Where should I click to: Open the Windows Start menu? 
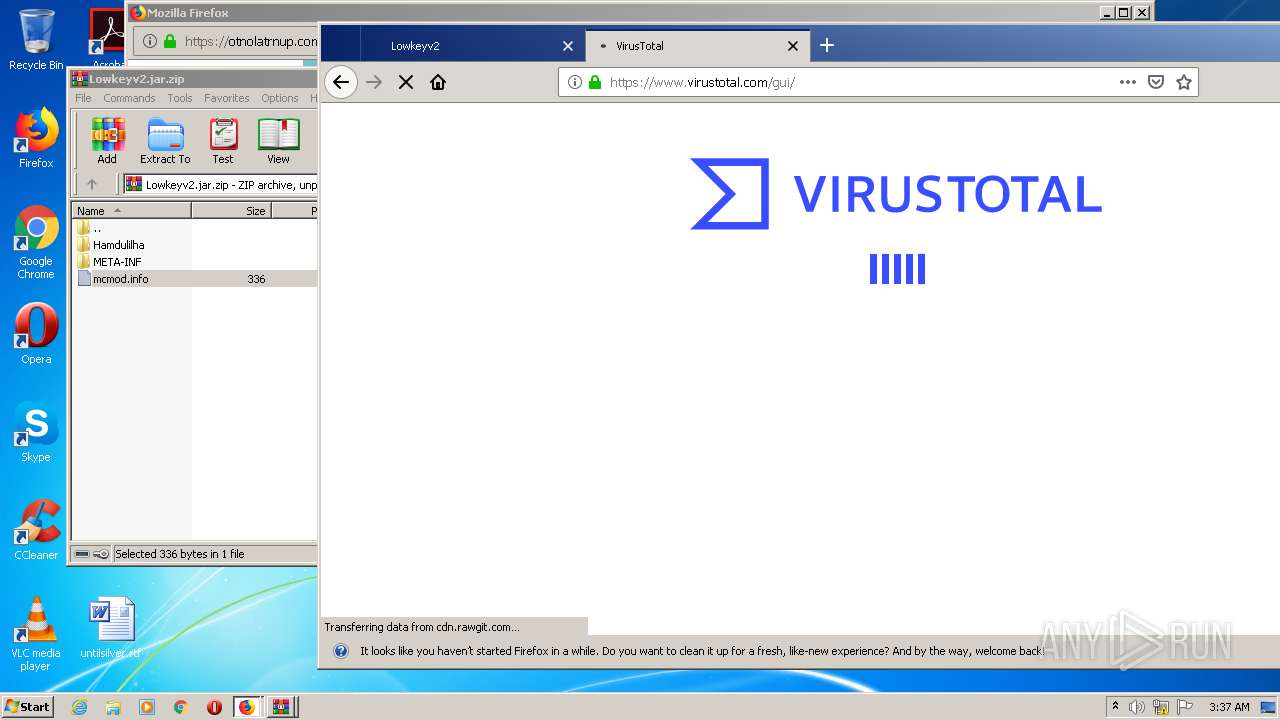pyautogui.click(x=28, y=706)
